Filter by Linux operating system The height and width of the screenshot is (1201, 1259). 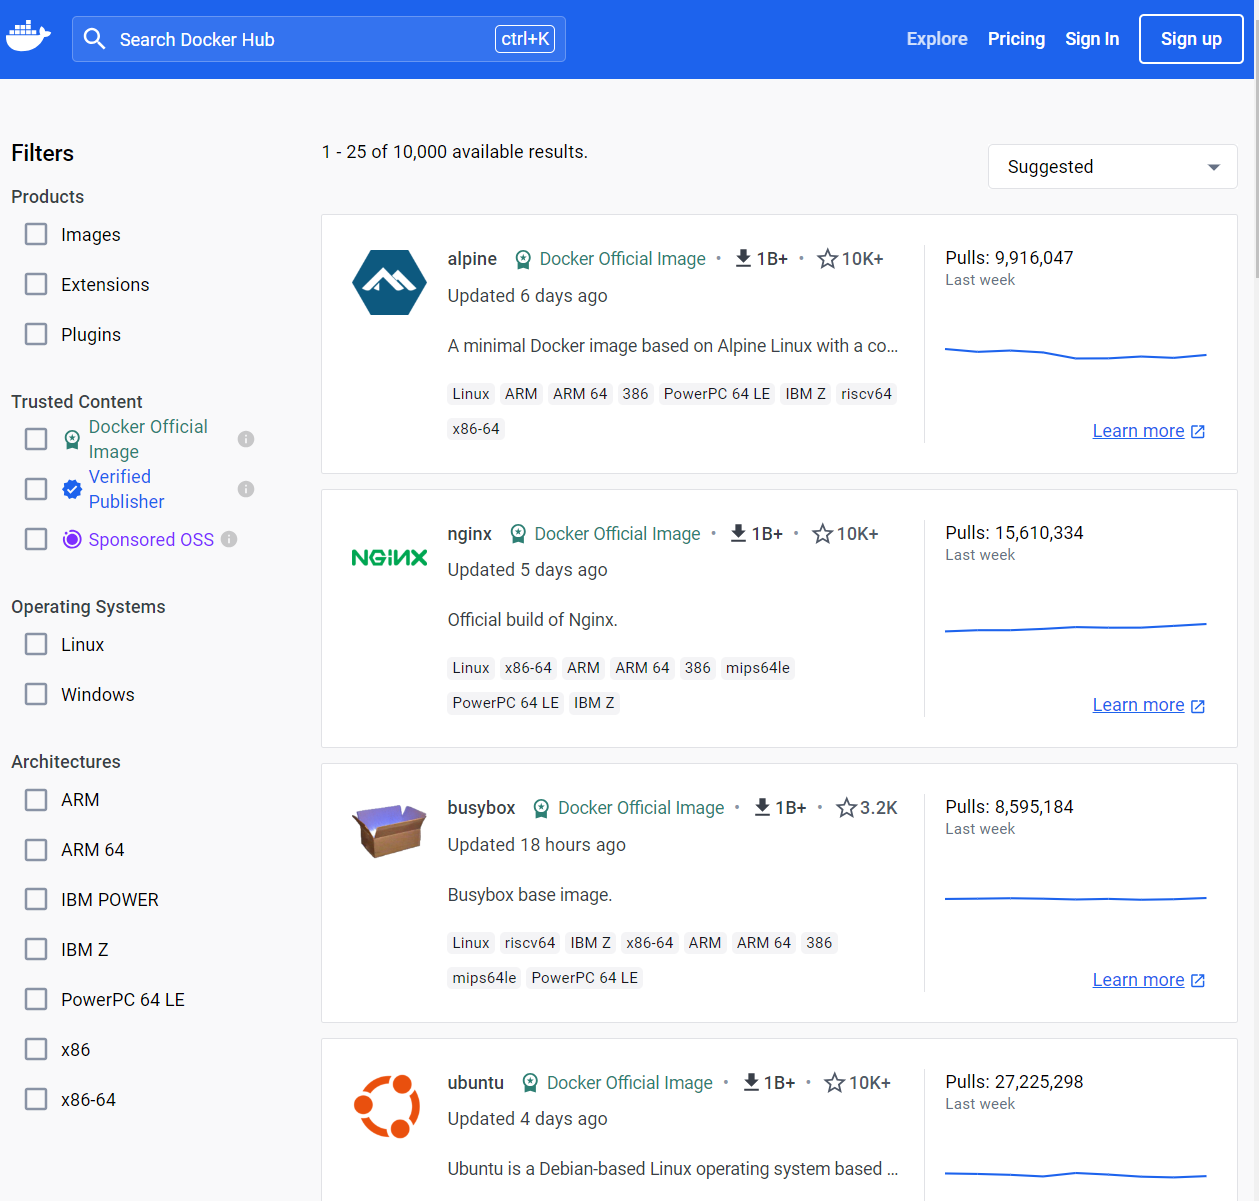pos(36,644)
